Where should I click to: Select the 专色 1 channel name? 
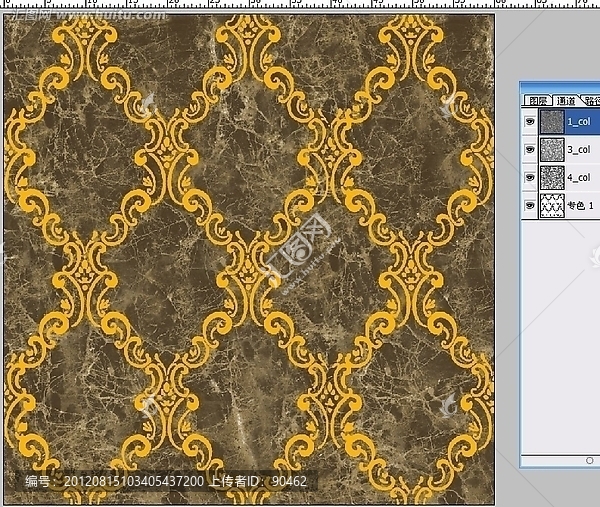point(580,205)
